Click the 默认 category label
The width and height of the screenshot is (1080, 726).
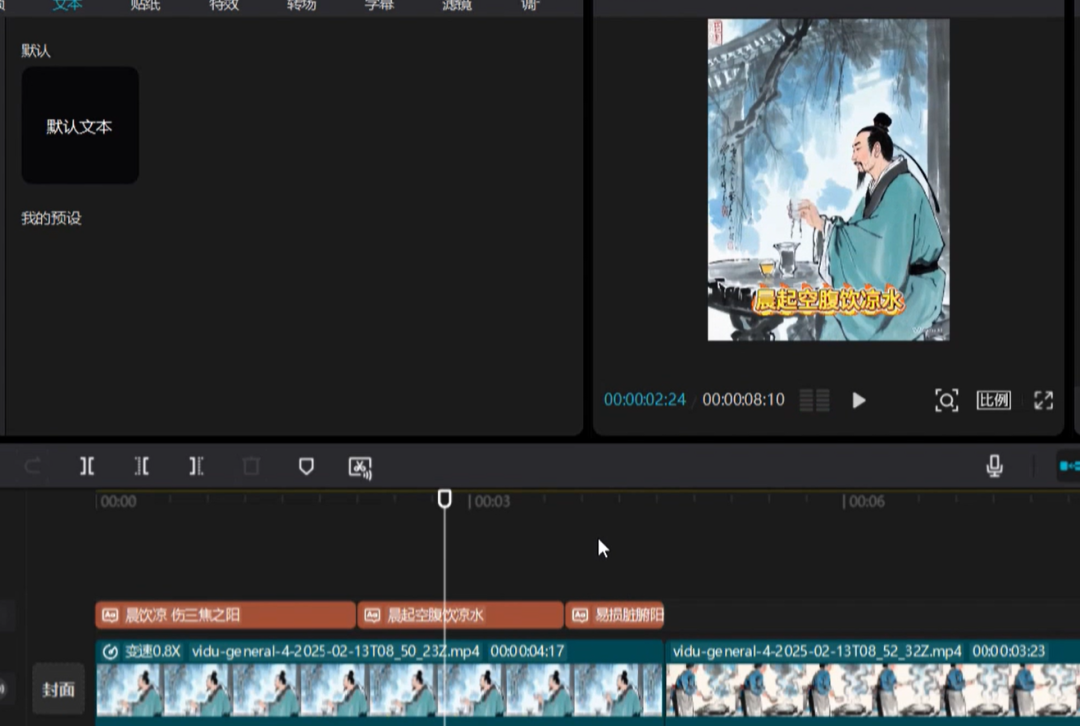coord(36,50)
